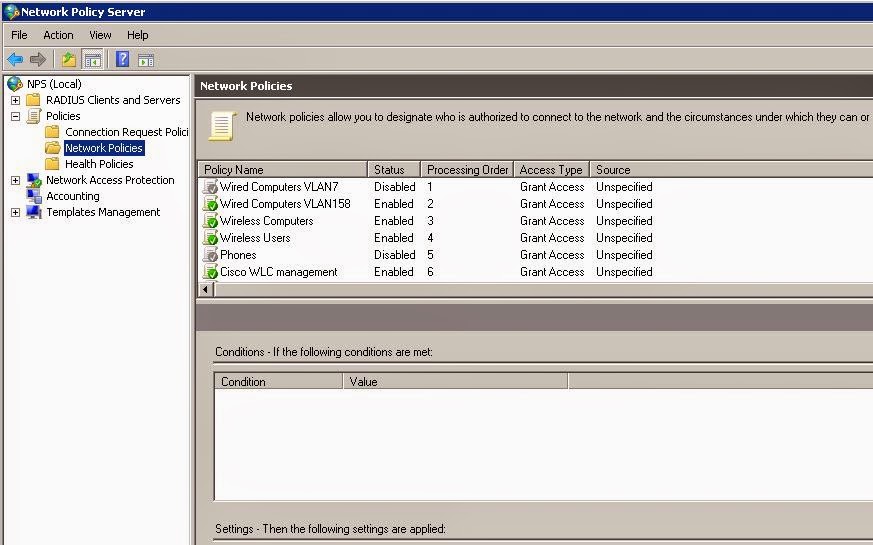Click the Value column header

coord(455,382)
